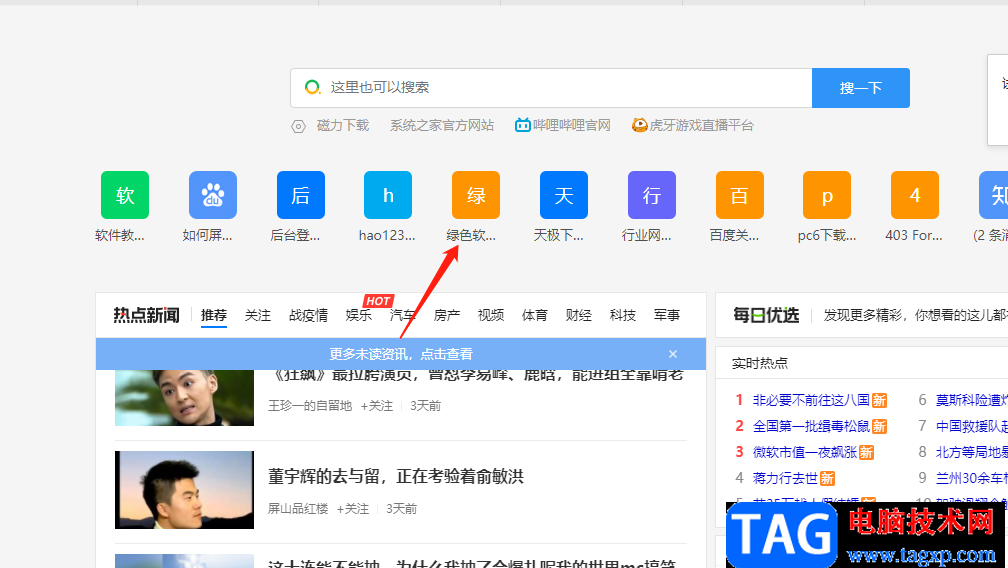1008x568 pixels.
Task: Click the 每日优选 section heading
Action: click(766, 315)
